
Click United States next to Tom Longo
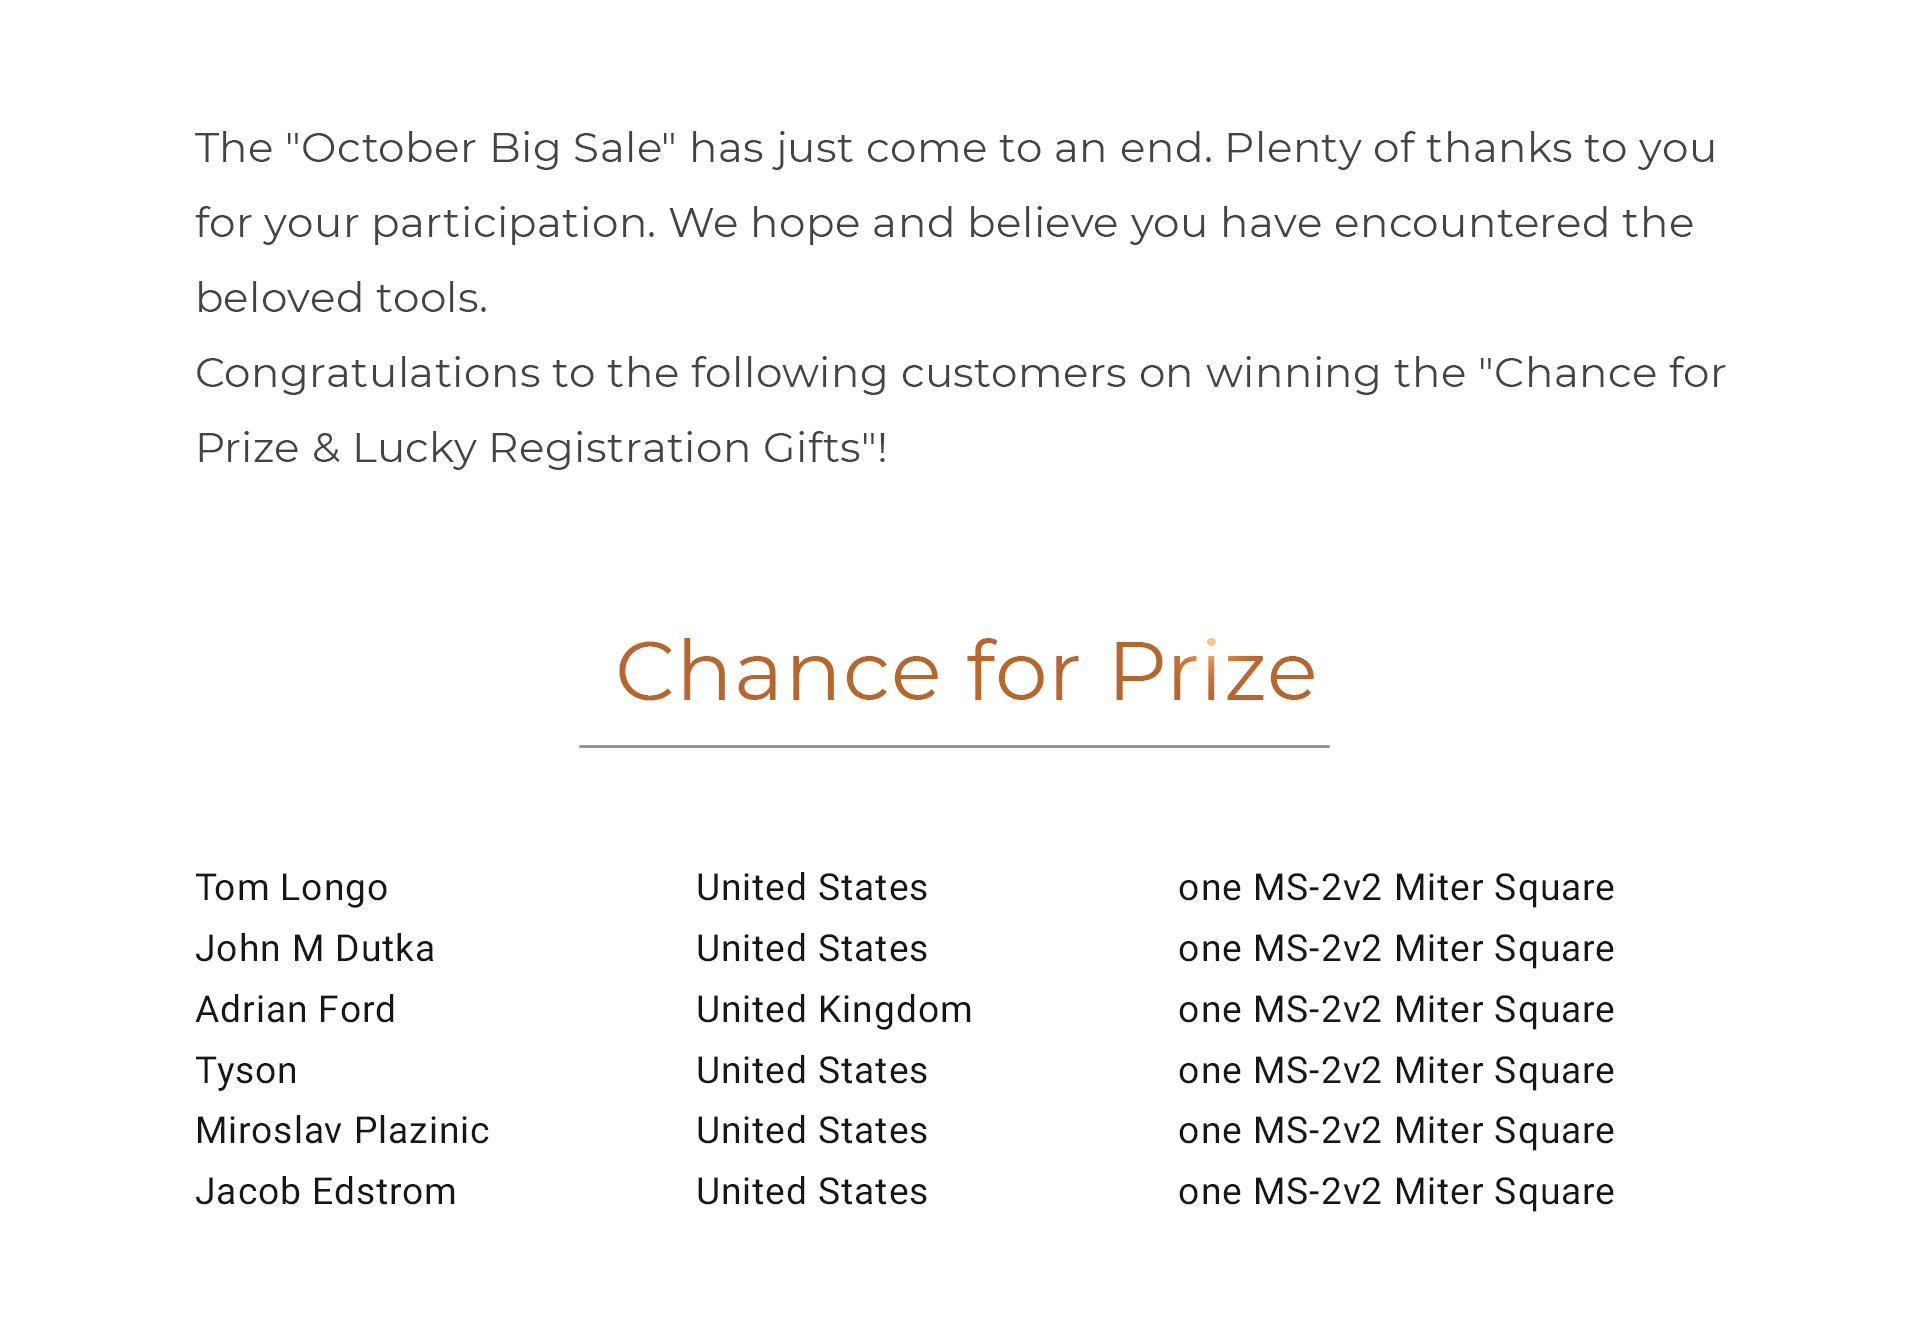(812, 888)
